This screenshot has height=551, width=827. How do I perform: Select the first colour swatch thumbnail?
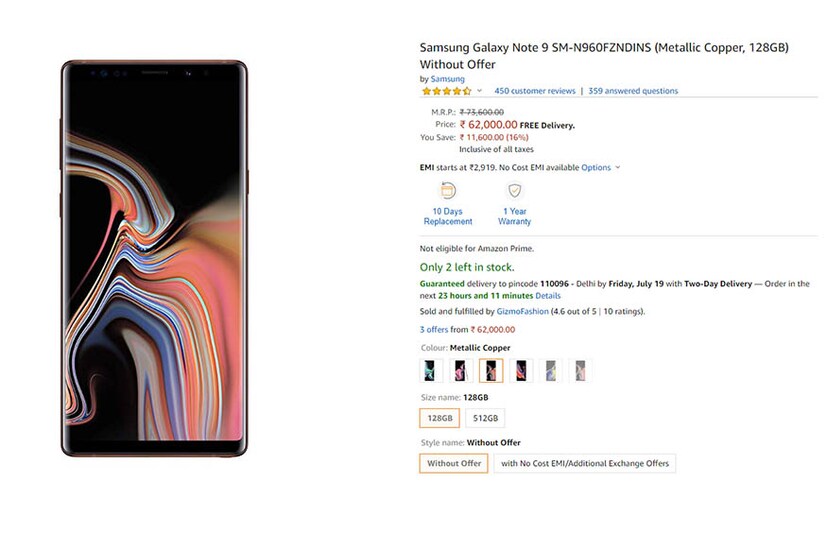coord(430,371)
